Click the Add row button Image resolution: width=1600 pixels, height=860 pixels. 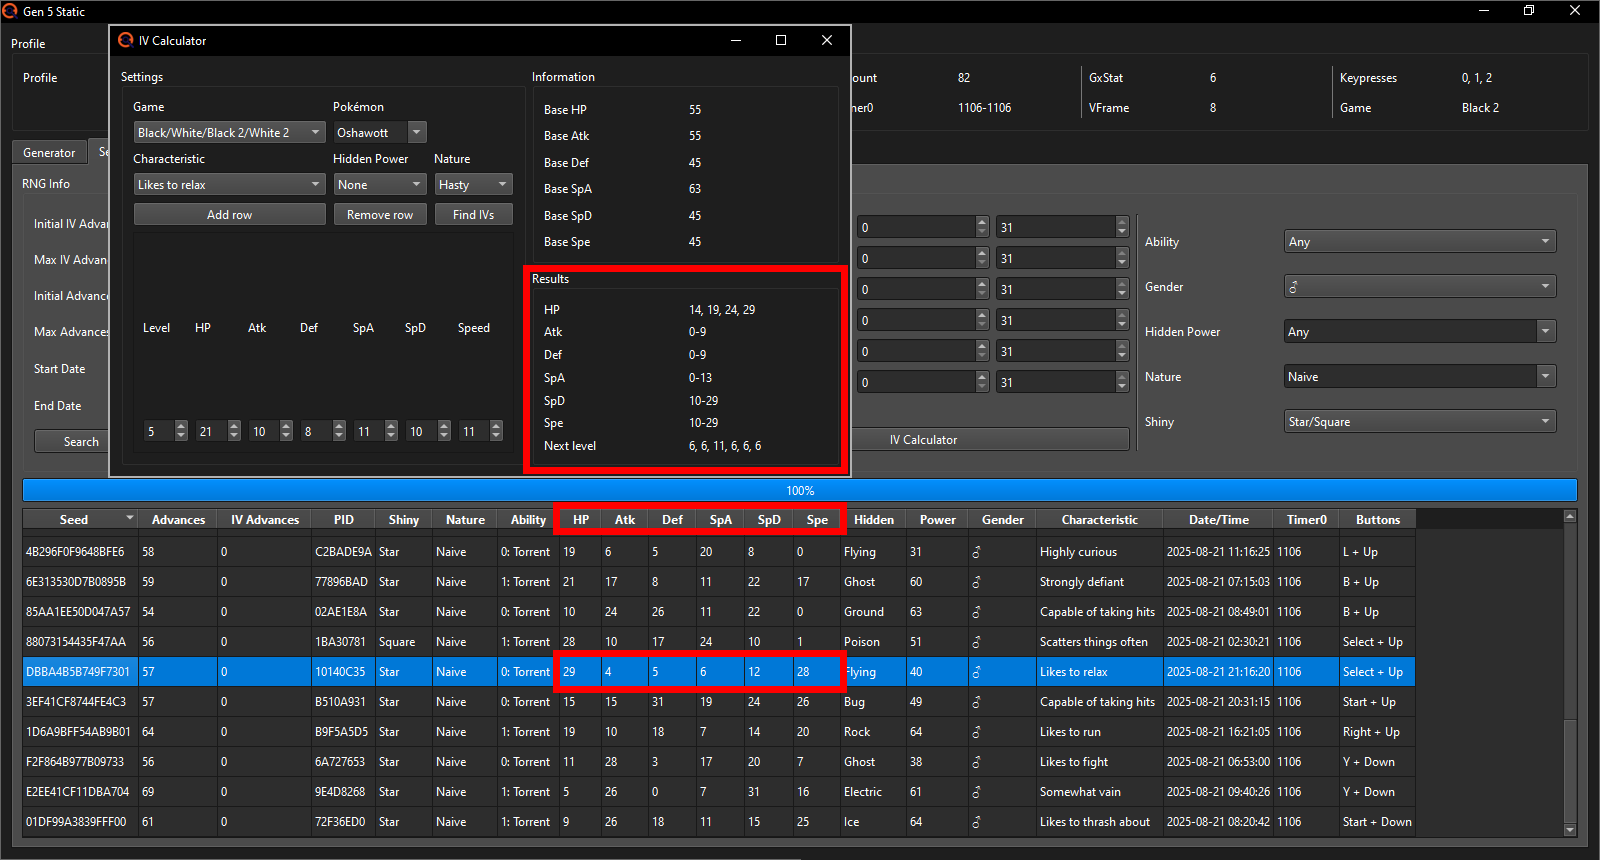click(229, 214)
